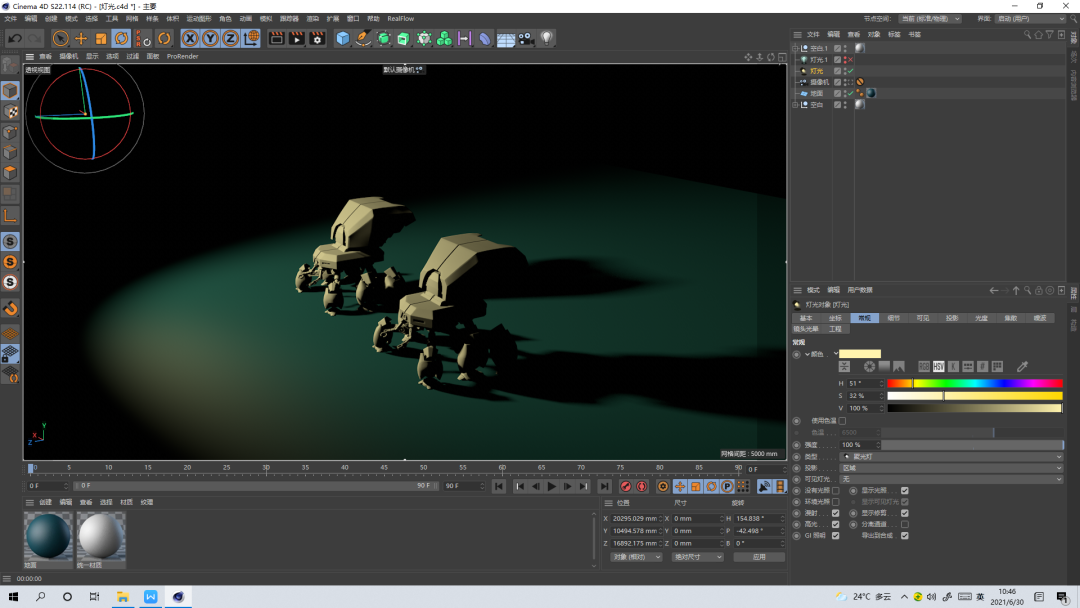This screenshot has height=608, width=1080.
Task: Click search icon in Object Manager
Action: pos(1027,34)
